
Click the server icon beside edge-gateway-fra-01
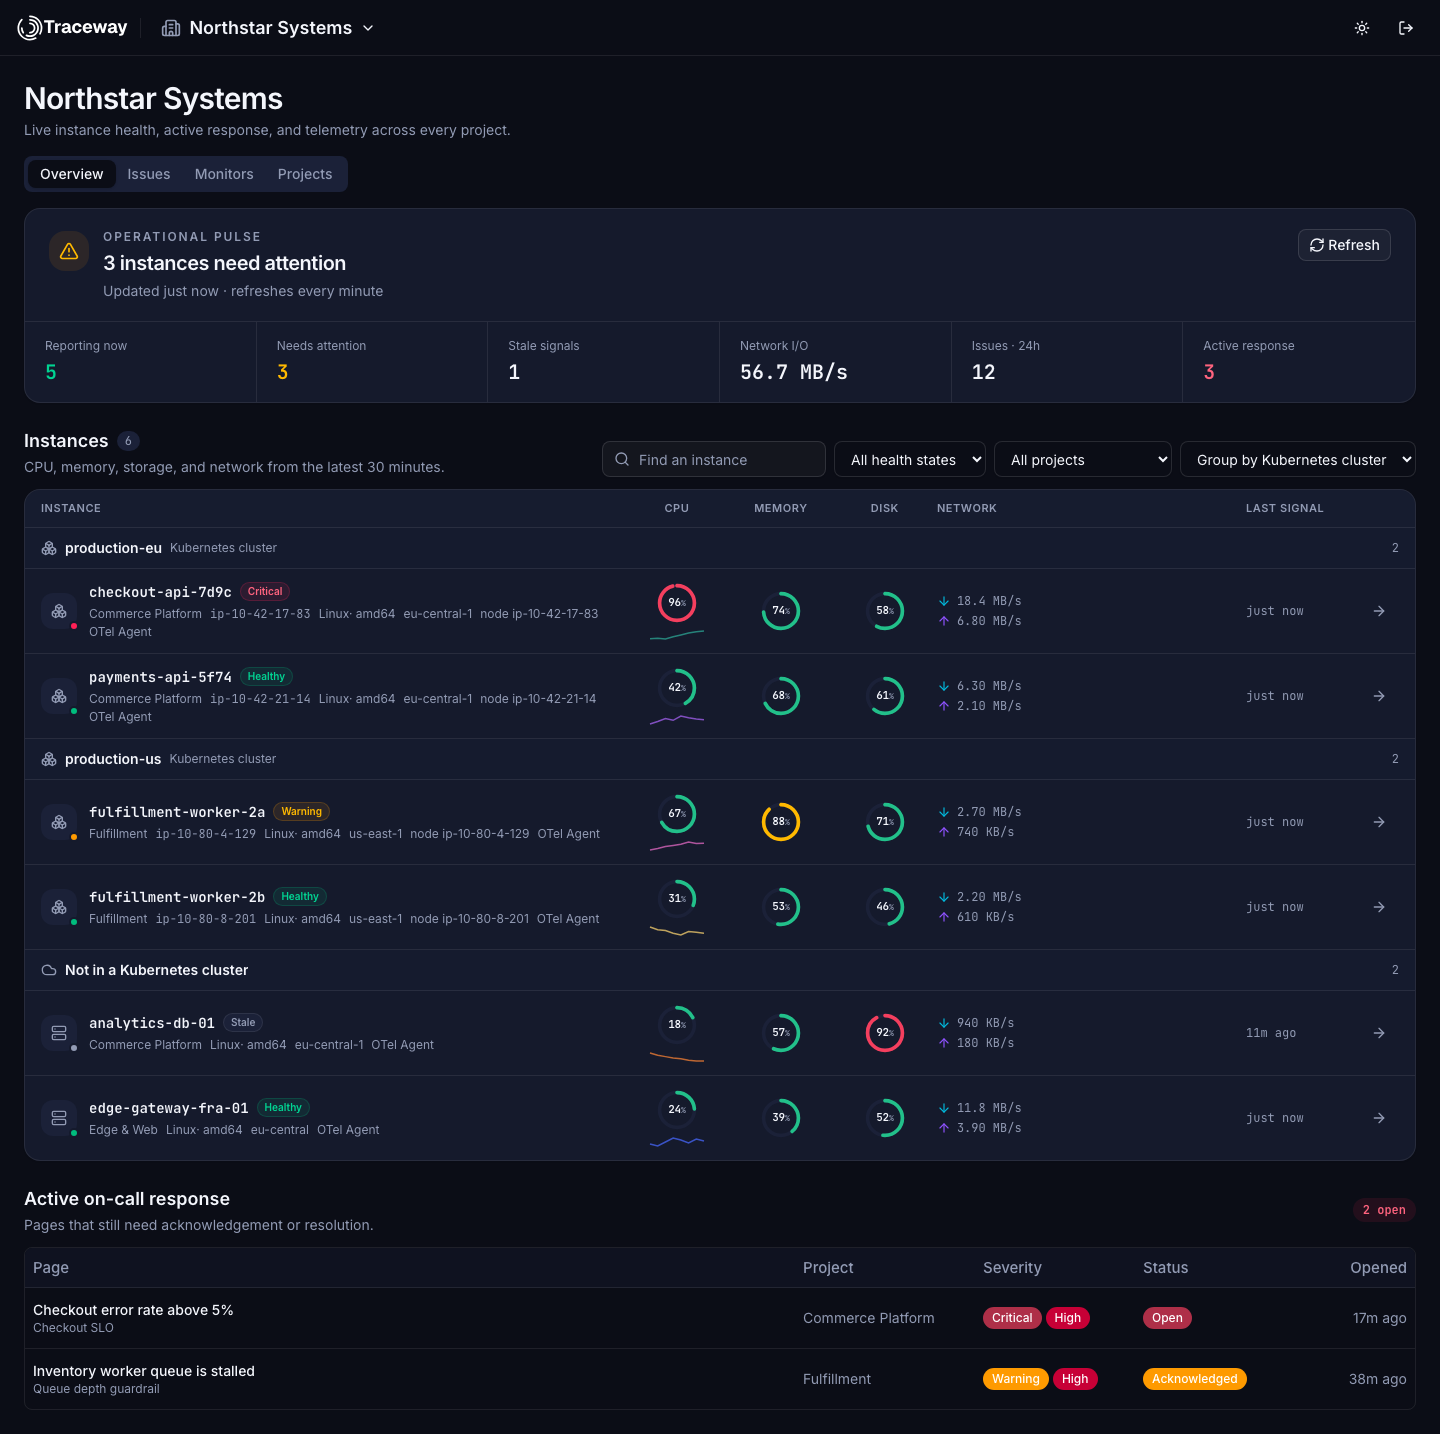(59, 1118)
